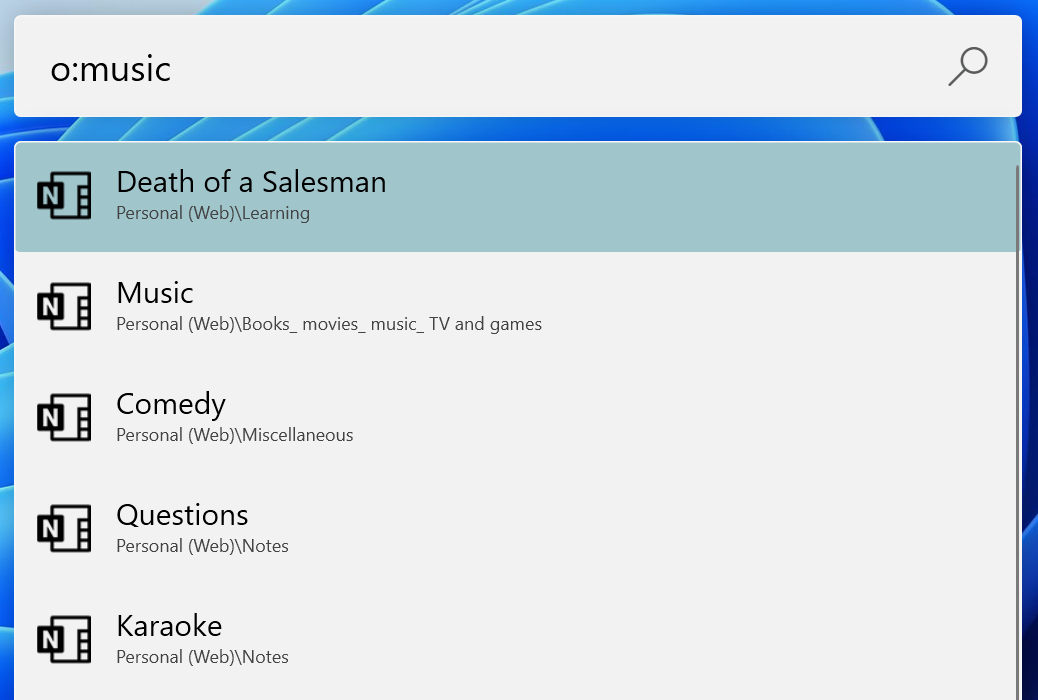Open the Death of a Salesman note
Image resolution: width=1038 pixels, height=700 pixels.
(x=251, y=183)
